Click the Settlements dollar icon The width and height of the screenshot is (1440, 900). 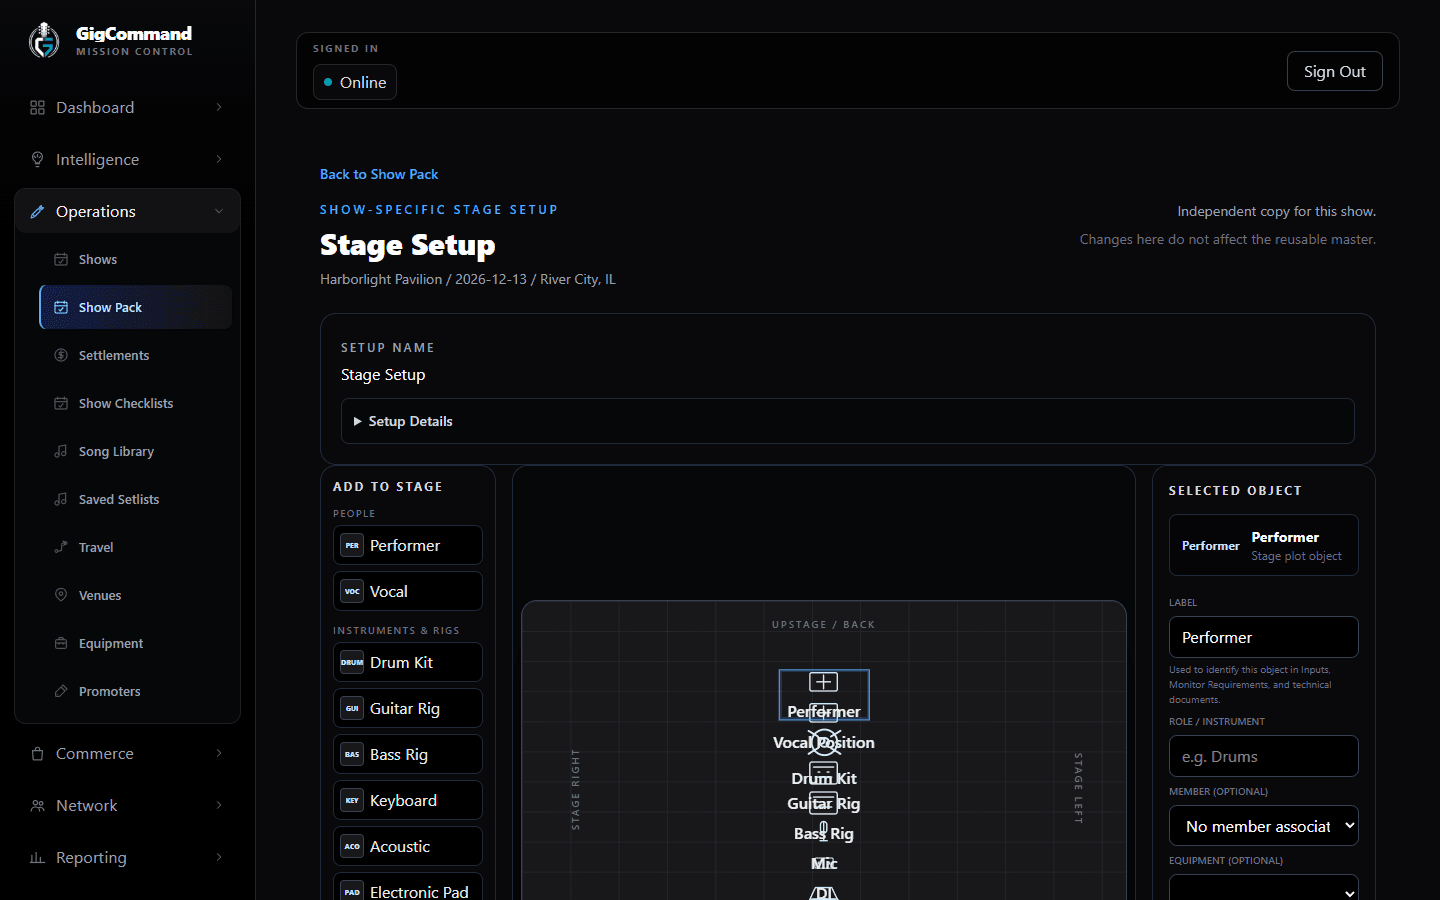point(61,355)
